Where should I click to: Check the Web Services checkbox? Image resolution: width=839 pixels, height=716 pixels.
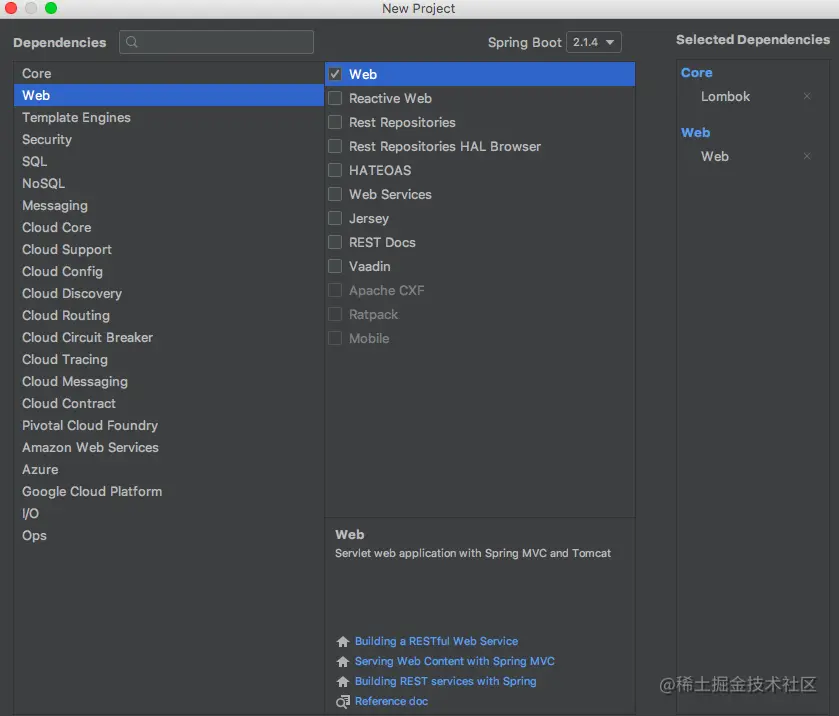tap(335, 194)
